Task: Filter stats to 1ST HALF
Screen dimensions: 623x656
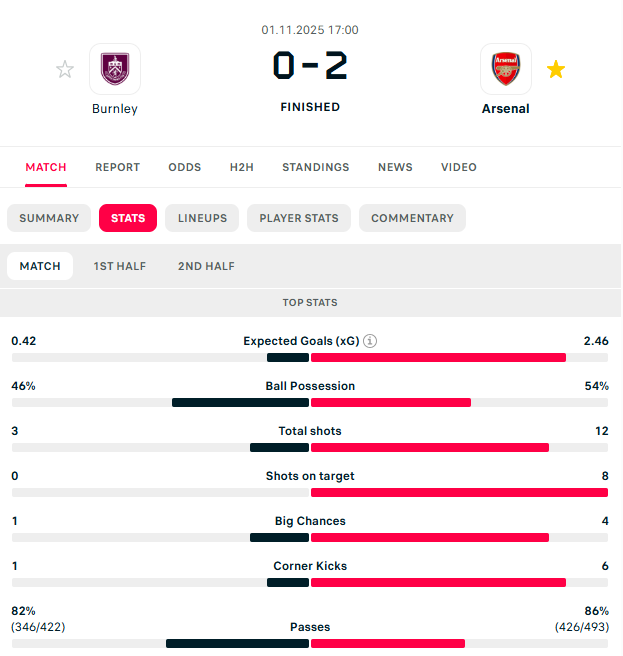Action: point(119,266)
